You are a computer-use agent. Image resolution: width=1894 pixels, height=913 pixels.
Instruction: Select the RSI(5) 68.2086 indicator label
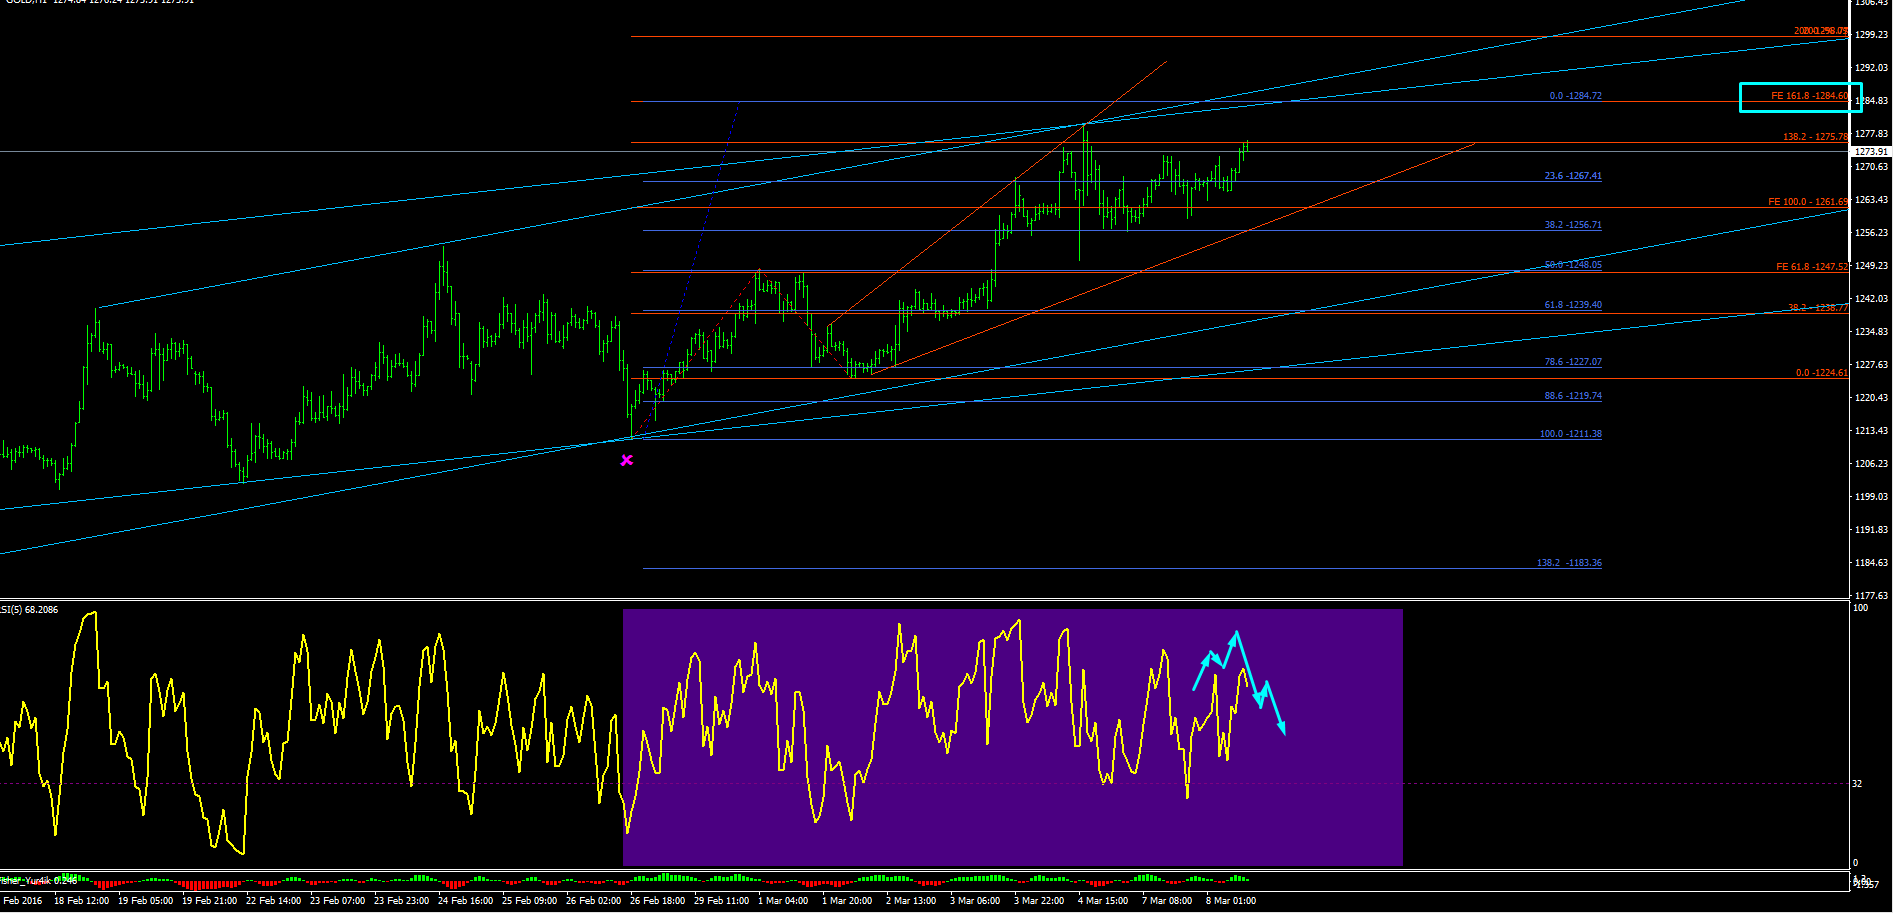pos(29,609)
